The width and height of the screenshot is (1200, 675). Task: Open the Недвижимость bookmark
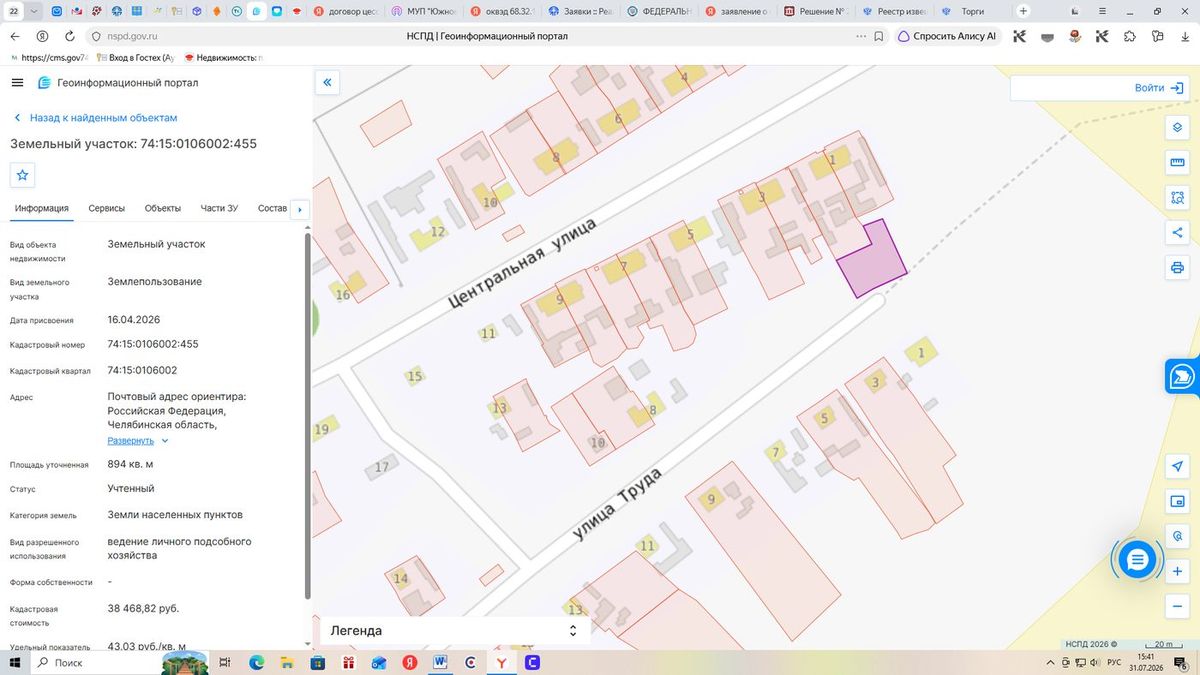(222, 58)
